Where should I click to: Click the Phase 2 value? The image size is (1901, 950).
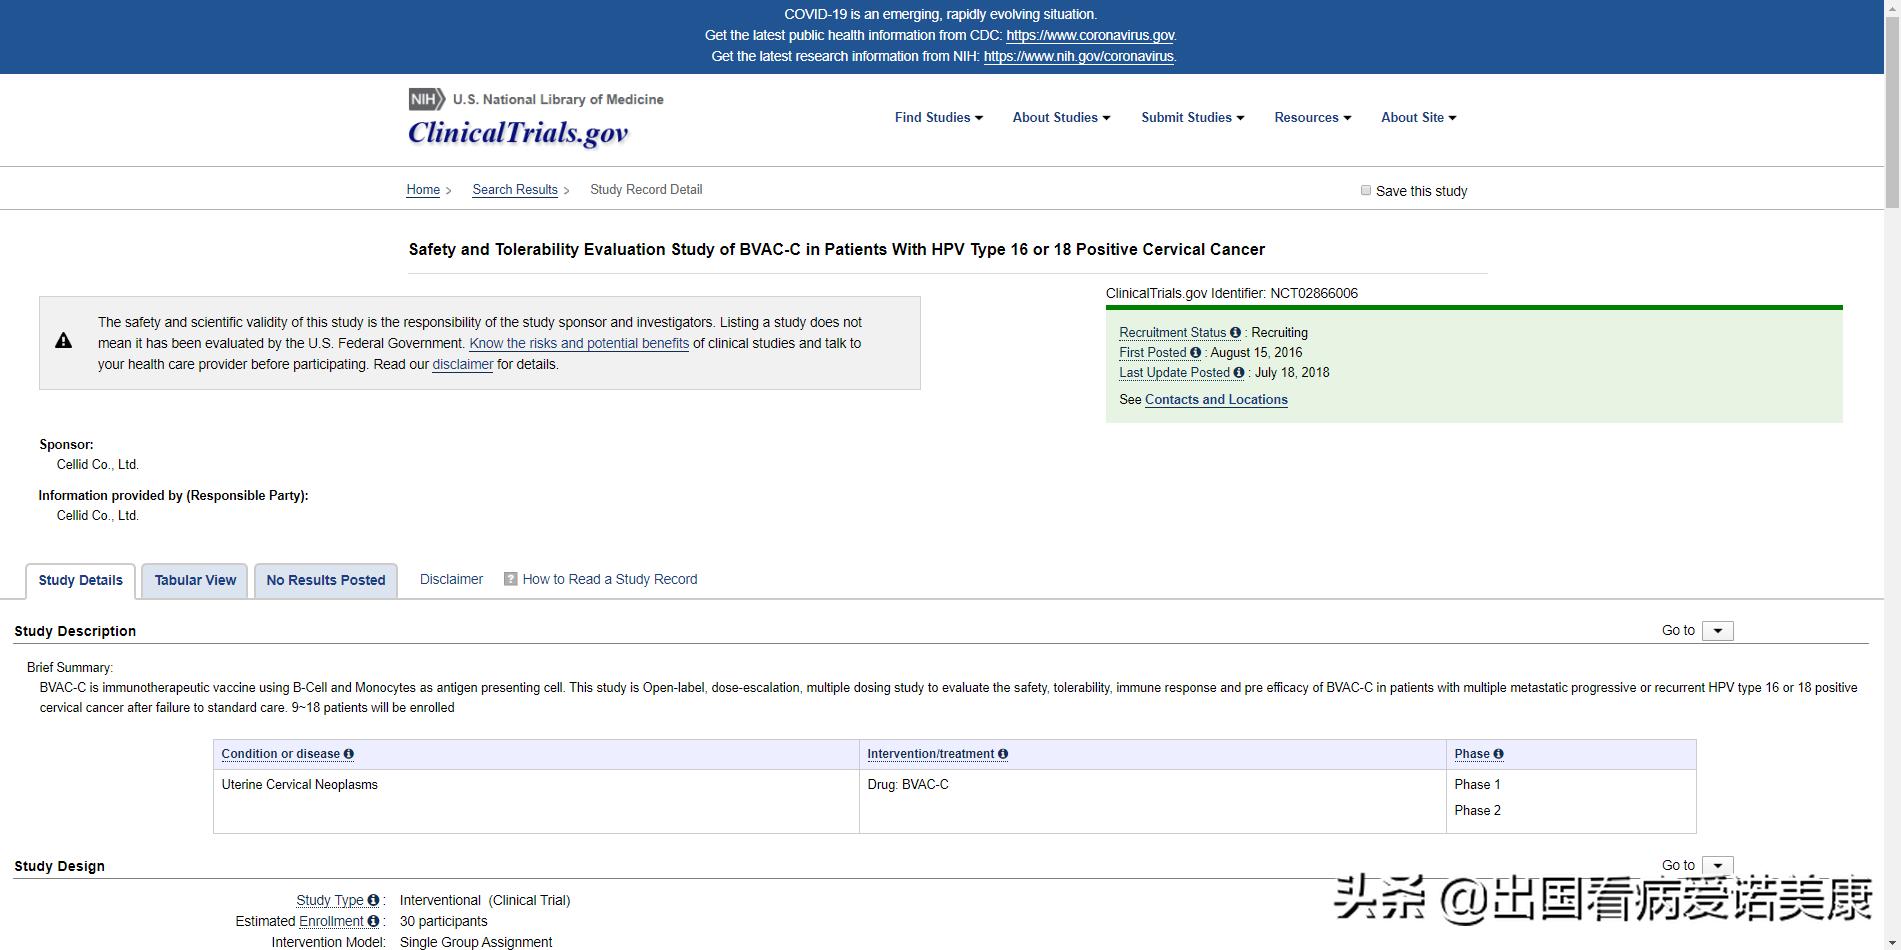(x=1477, y=811)
